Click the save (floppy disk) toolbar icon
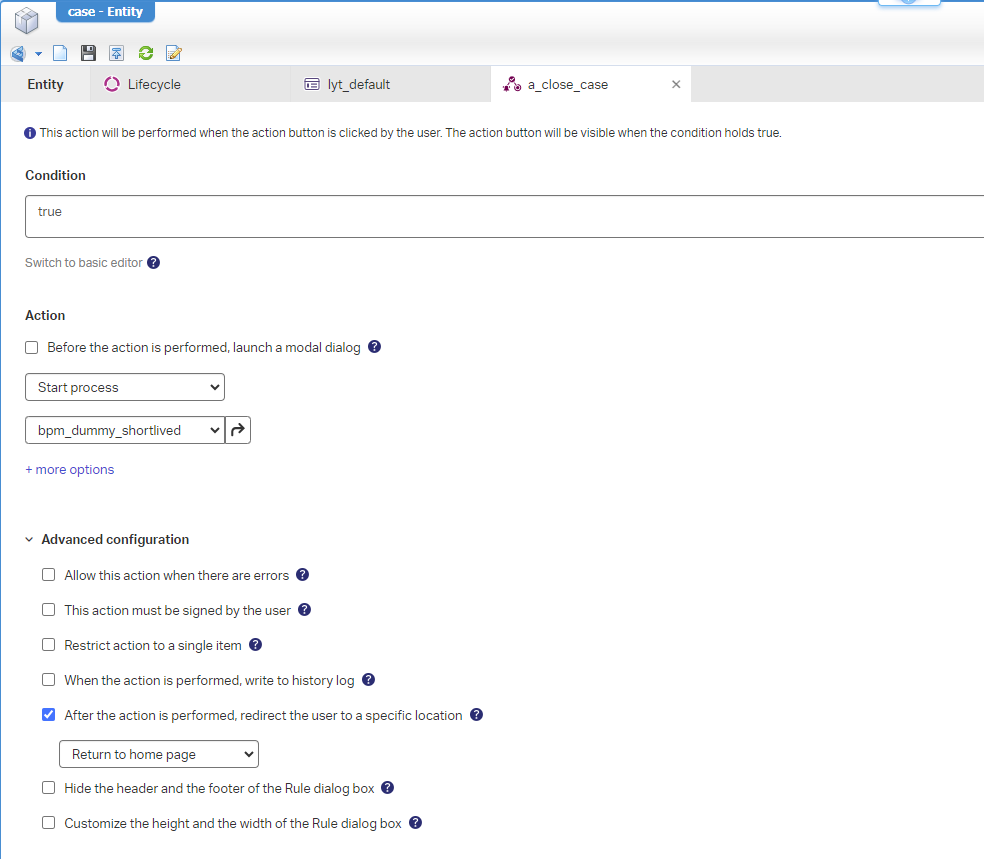This screenshot has height=859, width=984. [88, 53]
